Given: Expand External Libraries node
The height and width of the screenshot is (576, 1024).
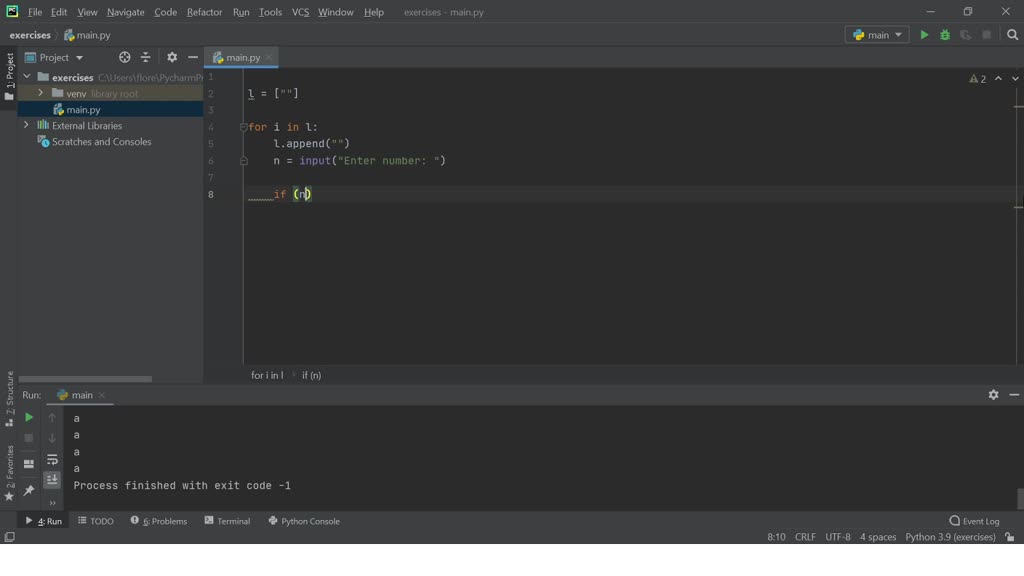Looking at the screenshot, I should (27, 125).
